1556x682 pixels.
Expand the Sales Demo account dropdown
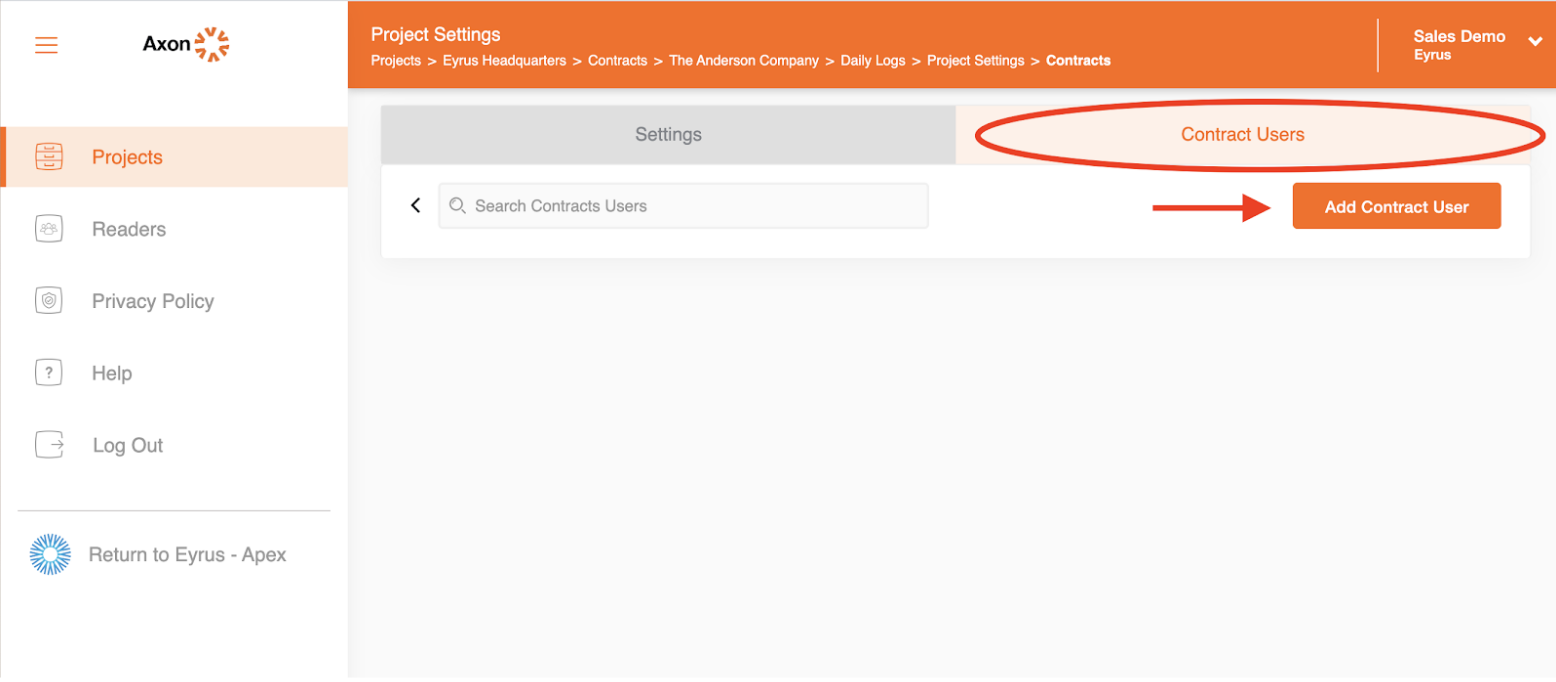[1535, 40]
